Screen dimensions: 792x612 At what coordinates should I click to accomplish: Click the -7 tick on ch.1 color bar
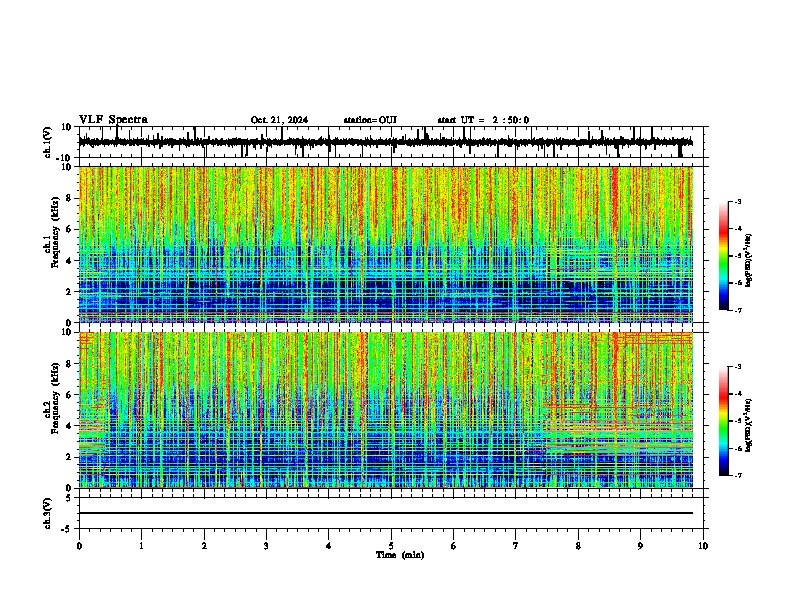[x=737, y=310]
